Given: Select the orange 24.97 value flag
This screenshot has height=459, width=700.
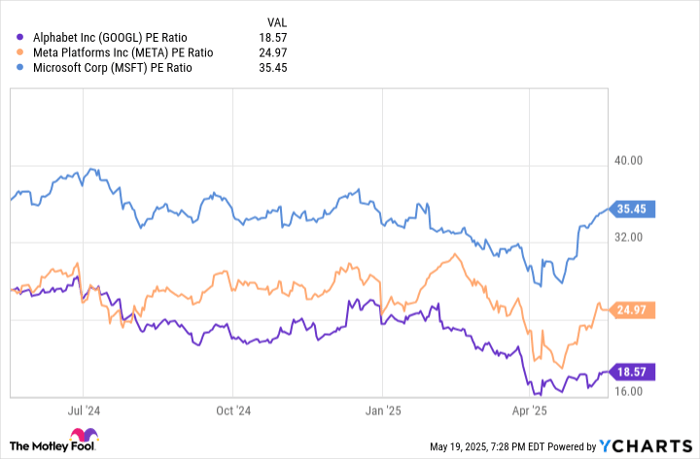Looking at the screenshot, I should click(x=629, y=310).
